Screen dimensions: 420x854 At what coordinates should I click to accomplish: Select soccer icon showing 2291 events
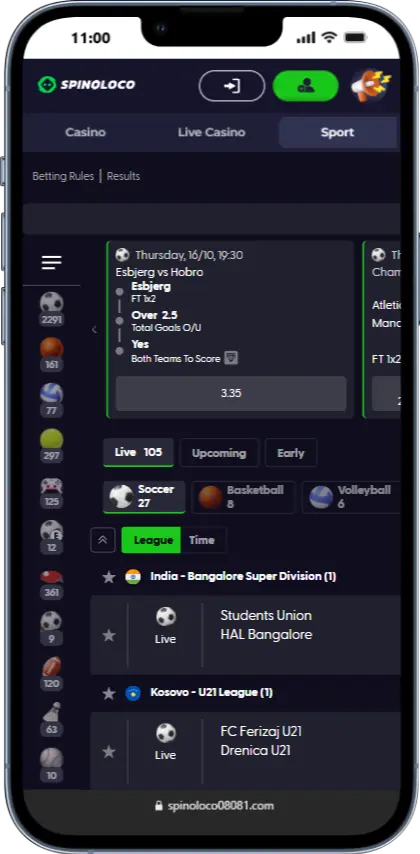coord(51,309)
